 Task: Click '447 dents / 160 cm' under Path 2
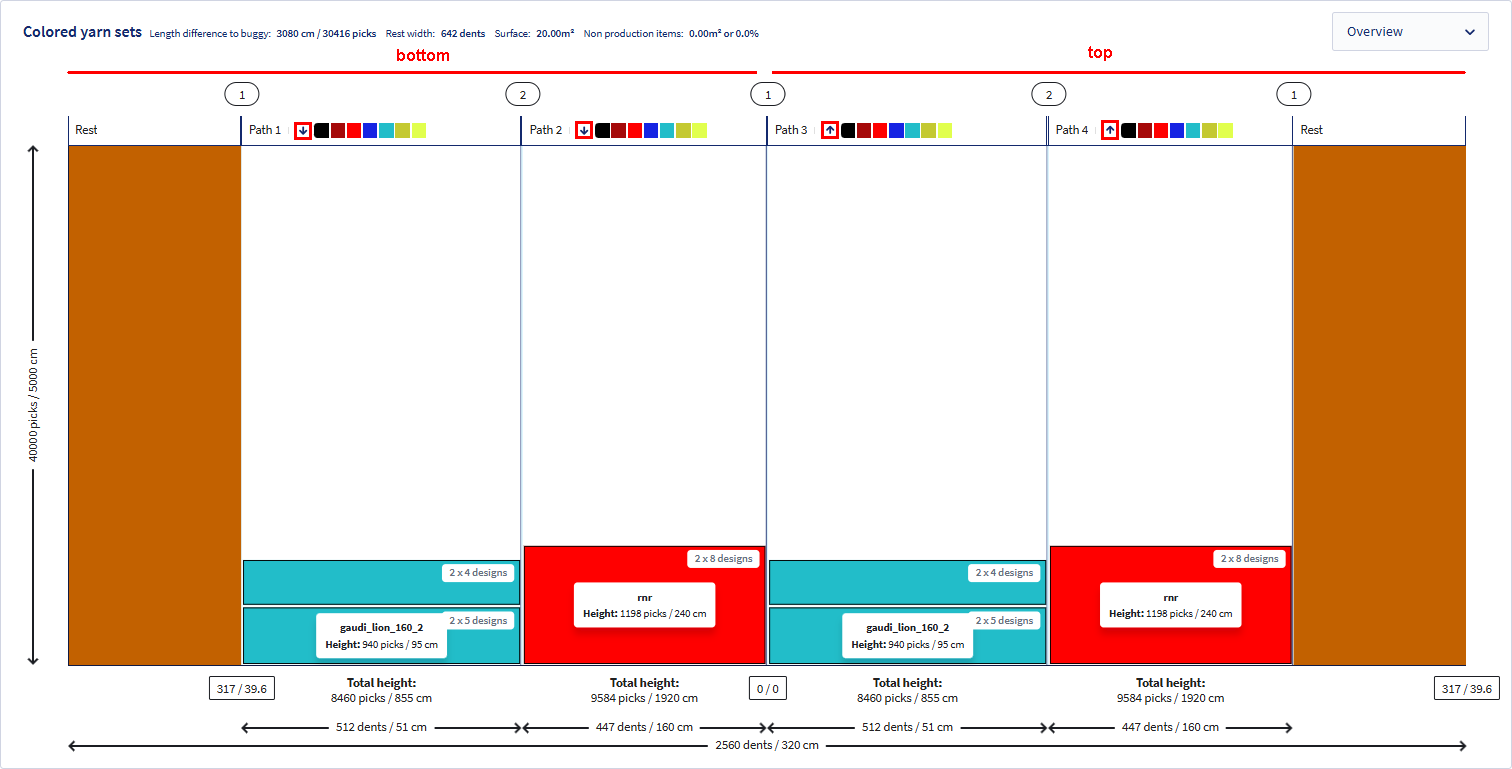644,727
